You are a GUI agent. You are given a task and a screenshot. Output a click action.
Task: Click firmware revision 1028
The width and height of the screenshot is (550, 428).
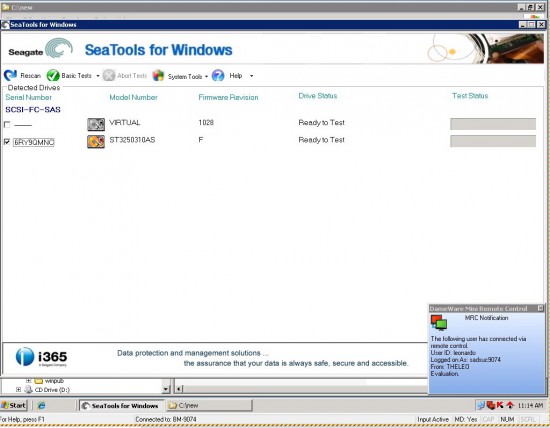206,122
